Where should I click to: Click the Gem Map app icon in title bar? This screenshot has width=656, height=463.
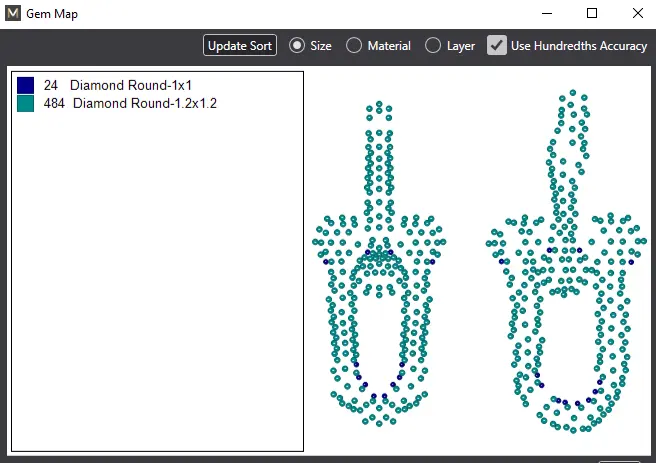pos(13,14)
